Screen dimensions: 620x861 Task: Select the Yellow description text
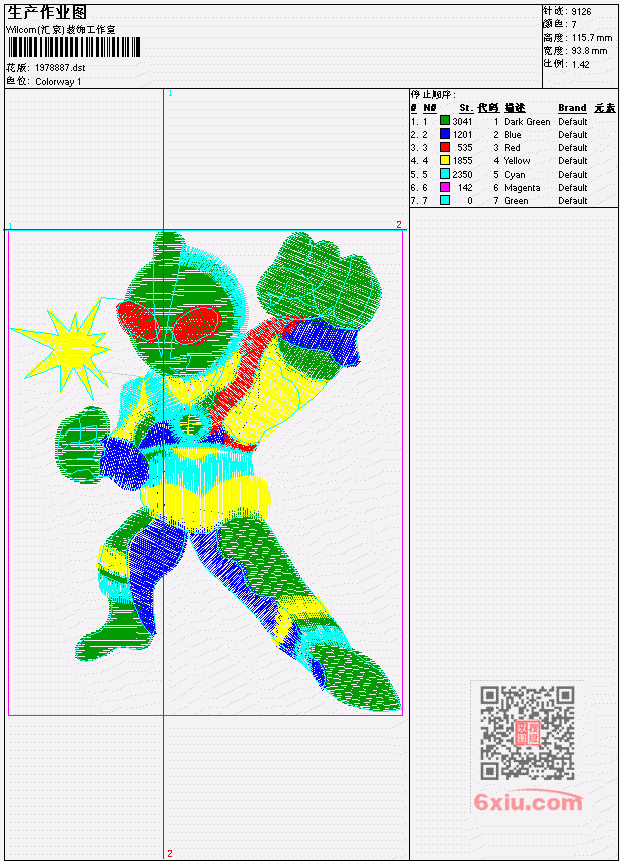[x=517, y=161]
